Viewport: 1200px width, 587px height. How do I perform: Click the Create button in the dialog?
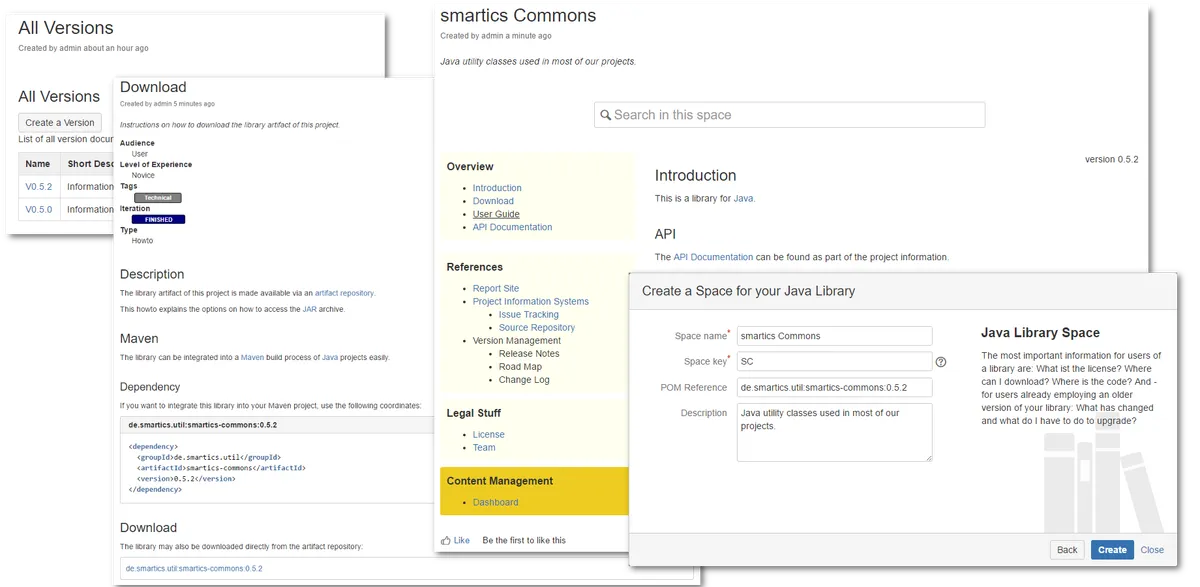click(1112, 549)
